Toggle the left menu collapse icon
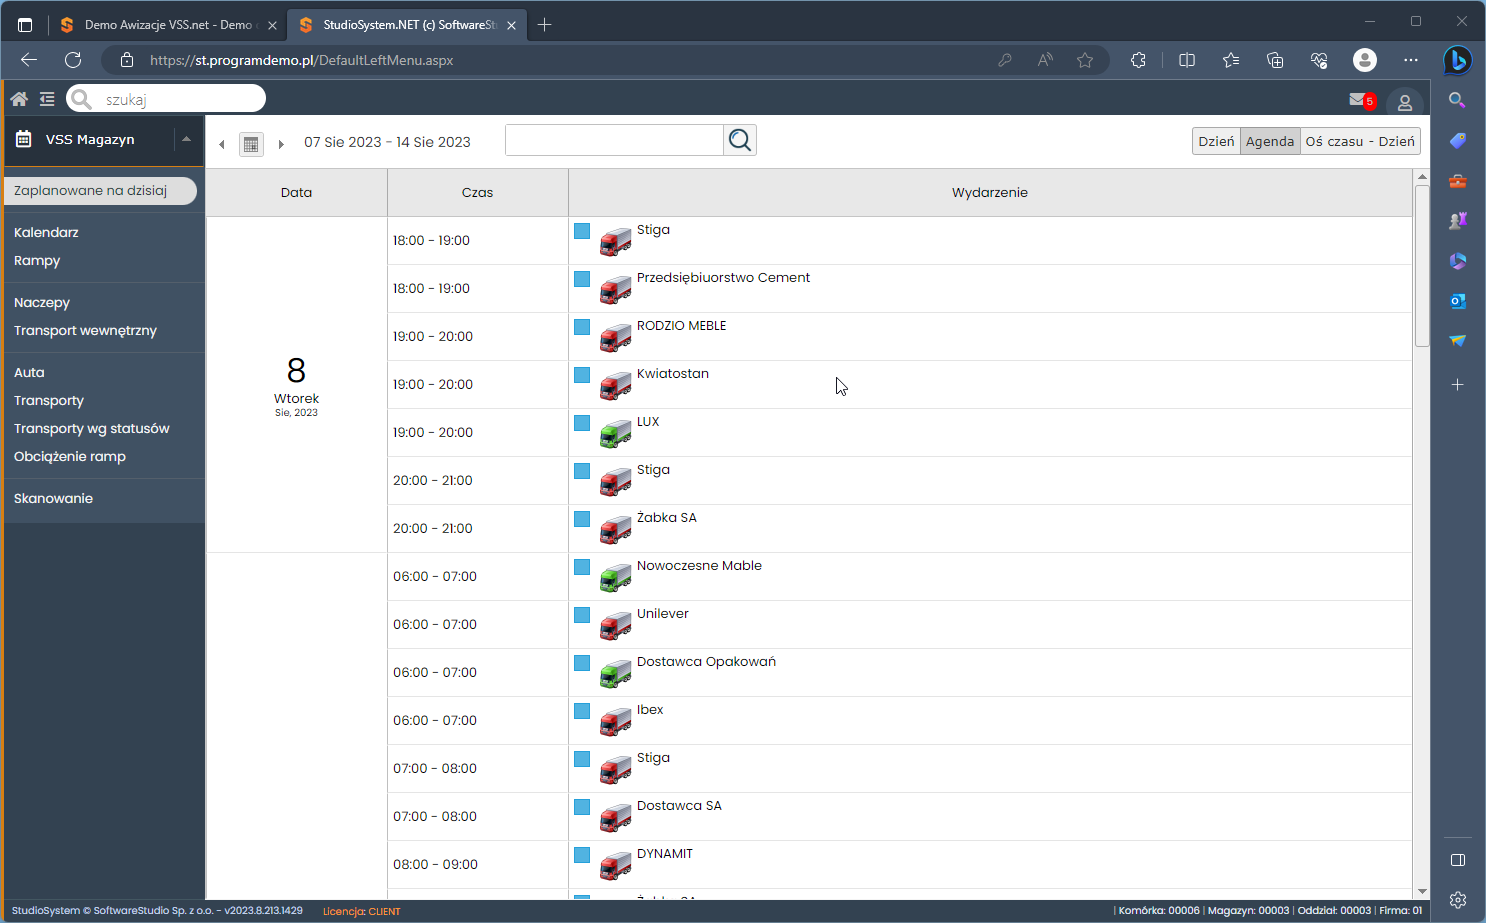This screenshot has width=1486, height=923. coord(47,99)
